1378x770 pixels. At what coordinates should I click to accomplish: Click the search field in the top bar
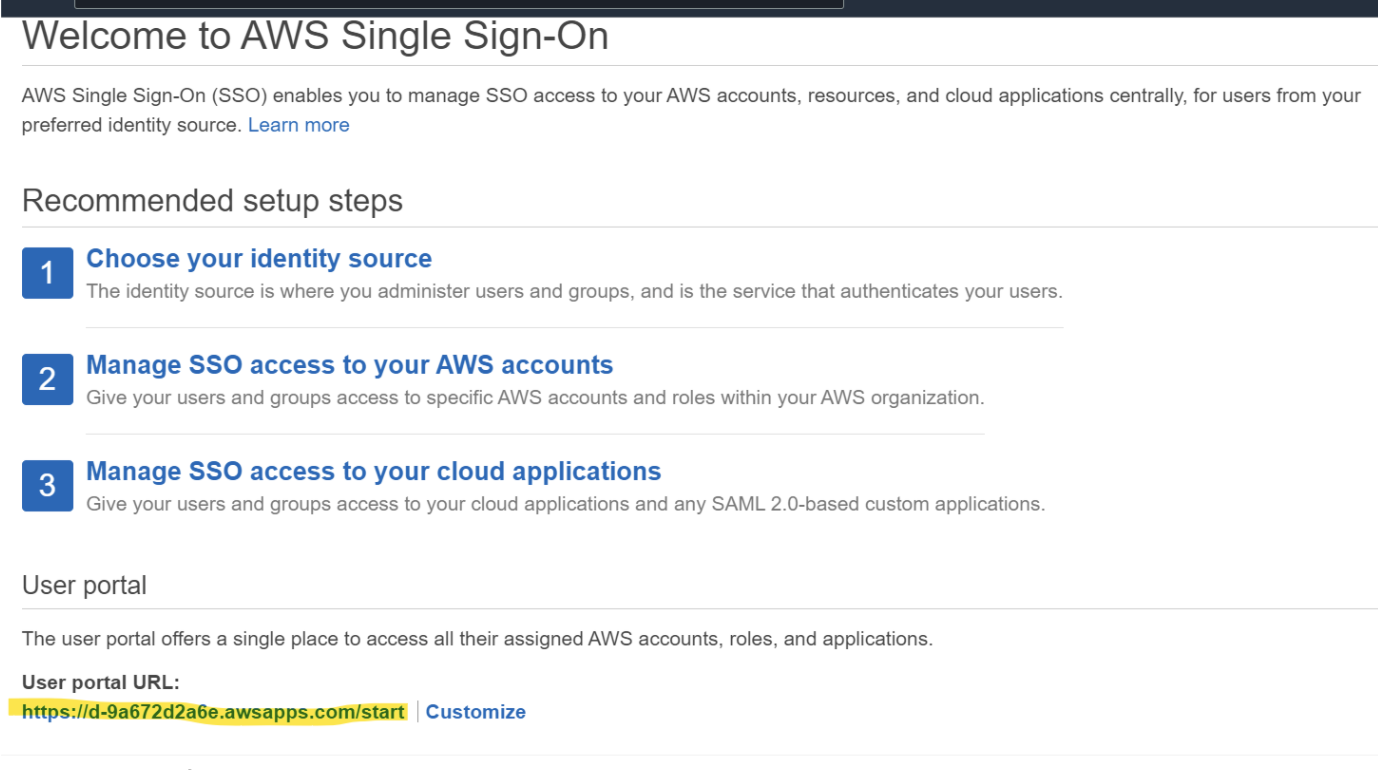coord(460,3)
